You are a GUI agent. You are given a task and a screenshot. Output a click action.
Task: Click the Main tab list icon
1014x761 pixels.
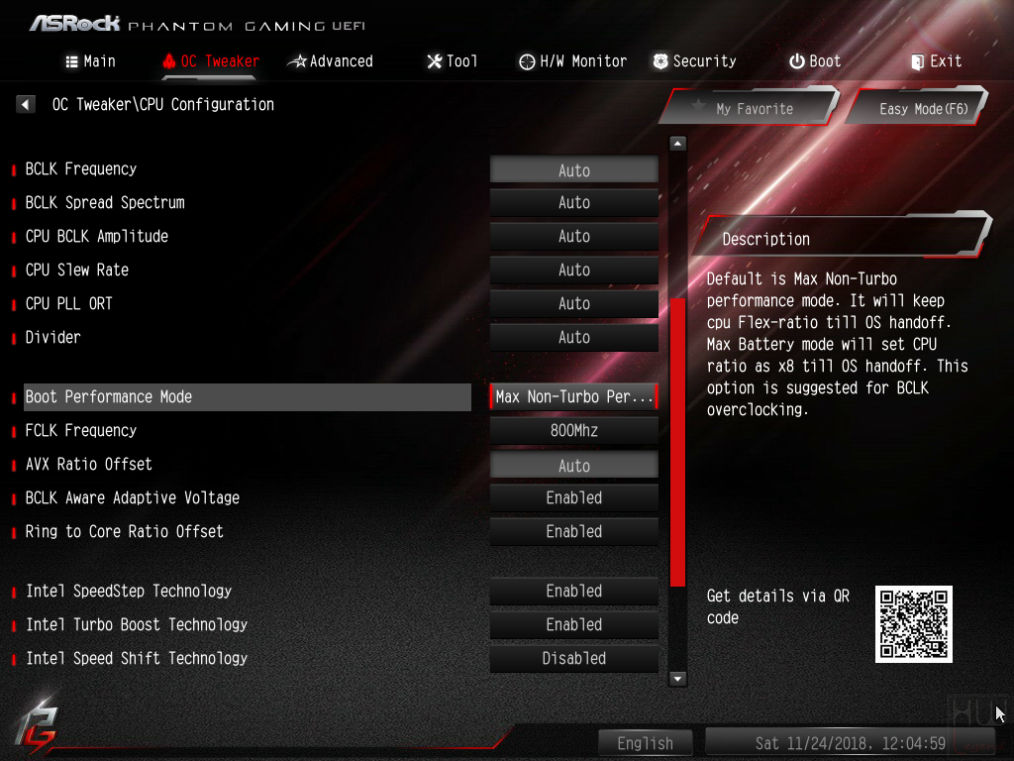[71, 61]
